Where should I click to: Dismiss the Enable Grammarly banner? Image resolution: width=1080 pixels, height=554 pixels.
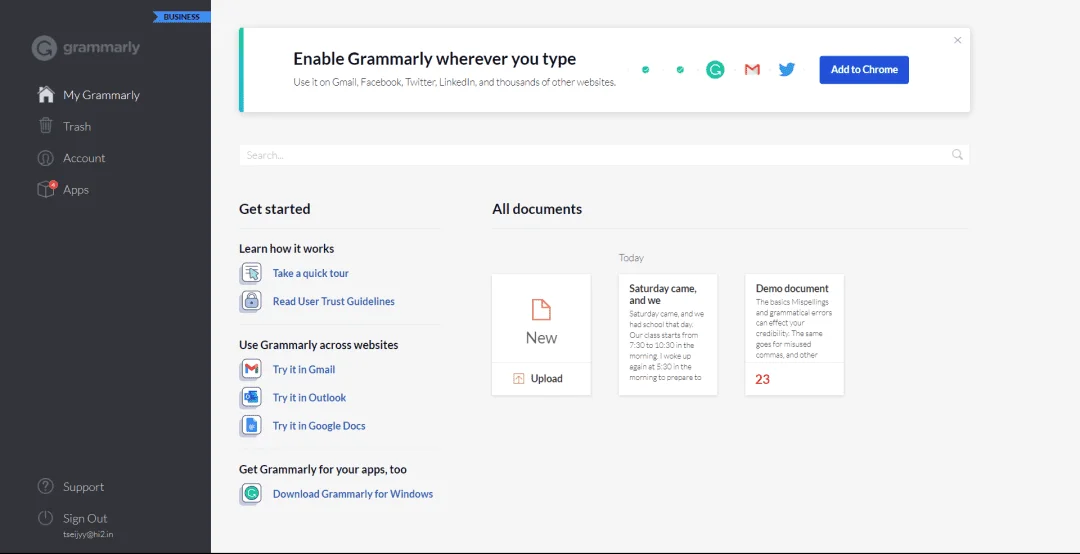coord(957,40)
